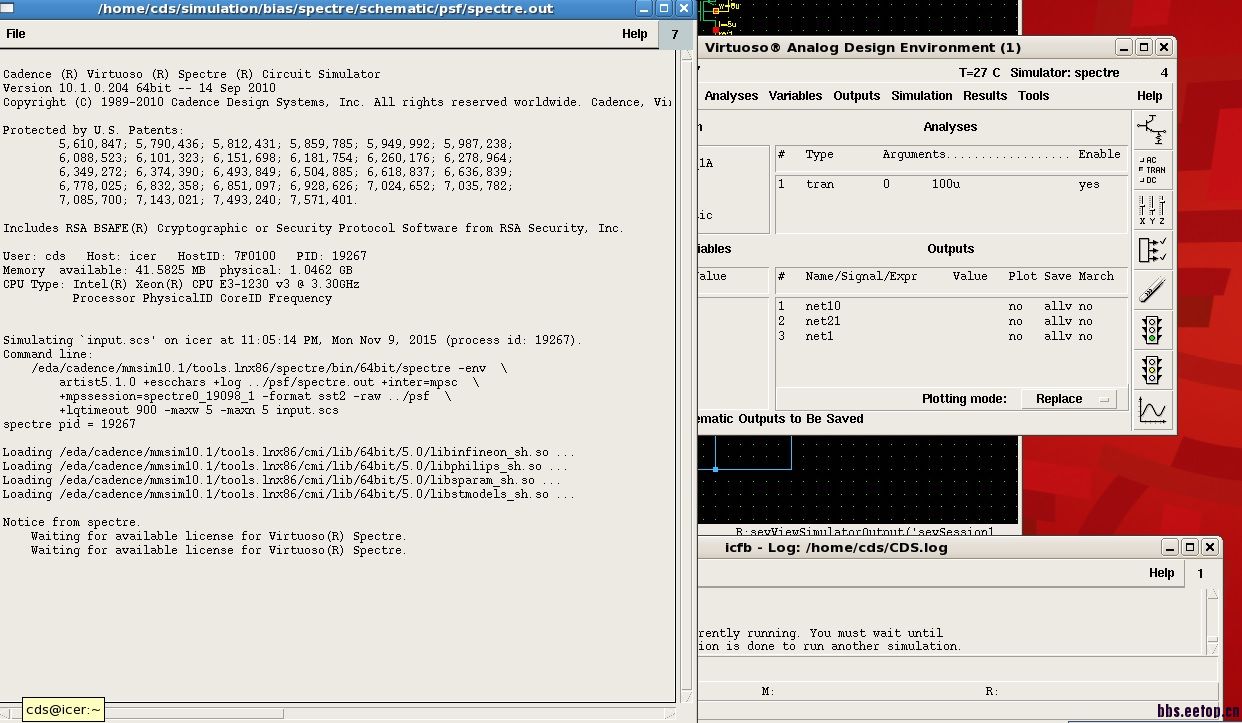Open the File menu in spectre.out window
Screen dimensions: 1242x723
(16, 34)
